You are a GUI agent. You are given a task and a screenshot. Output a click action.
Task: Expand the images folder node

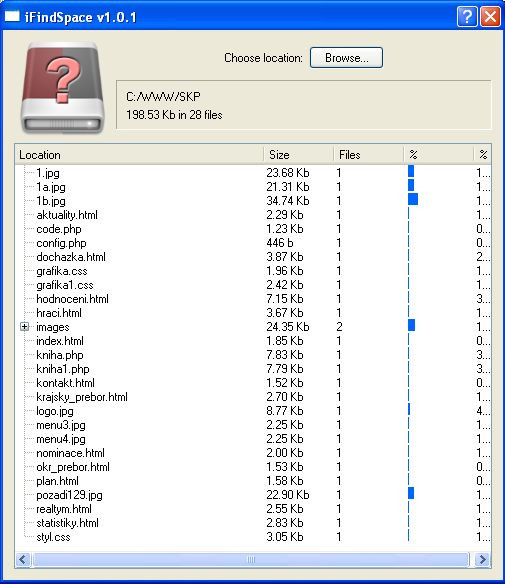25,327
